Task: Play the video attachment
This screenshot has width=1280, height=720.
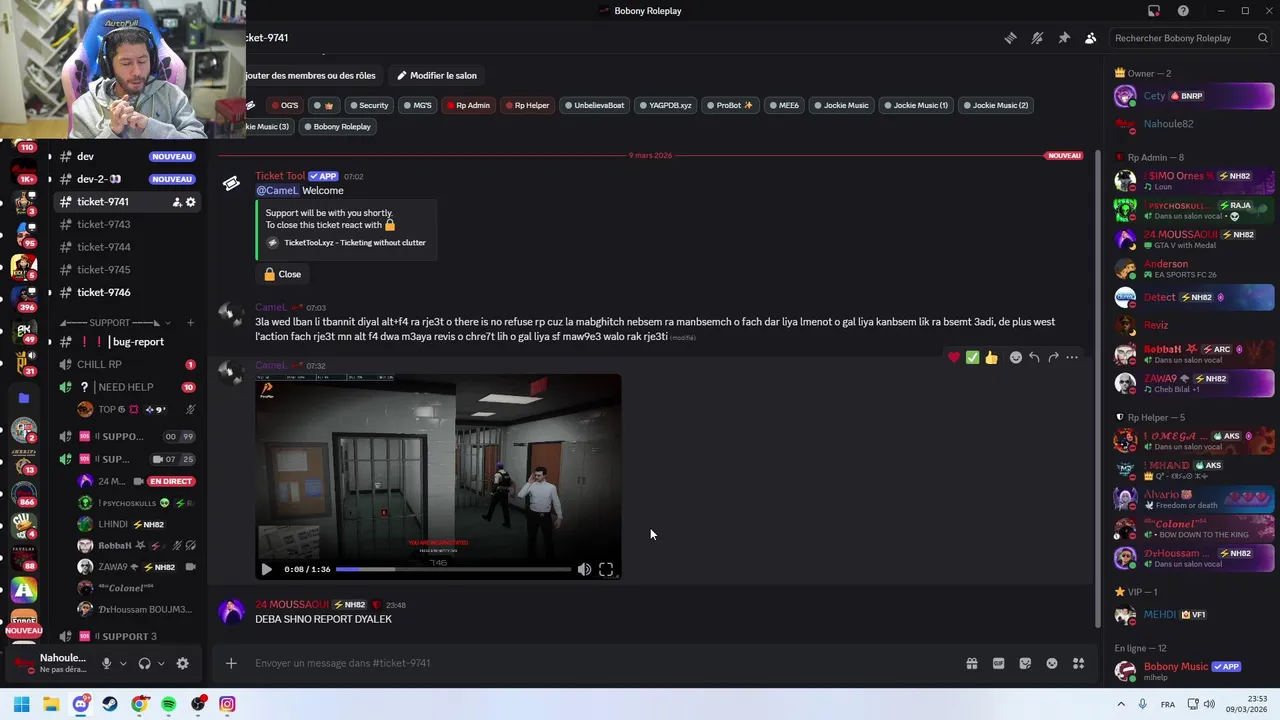Action: tap(266, 569)
